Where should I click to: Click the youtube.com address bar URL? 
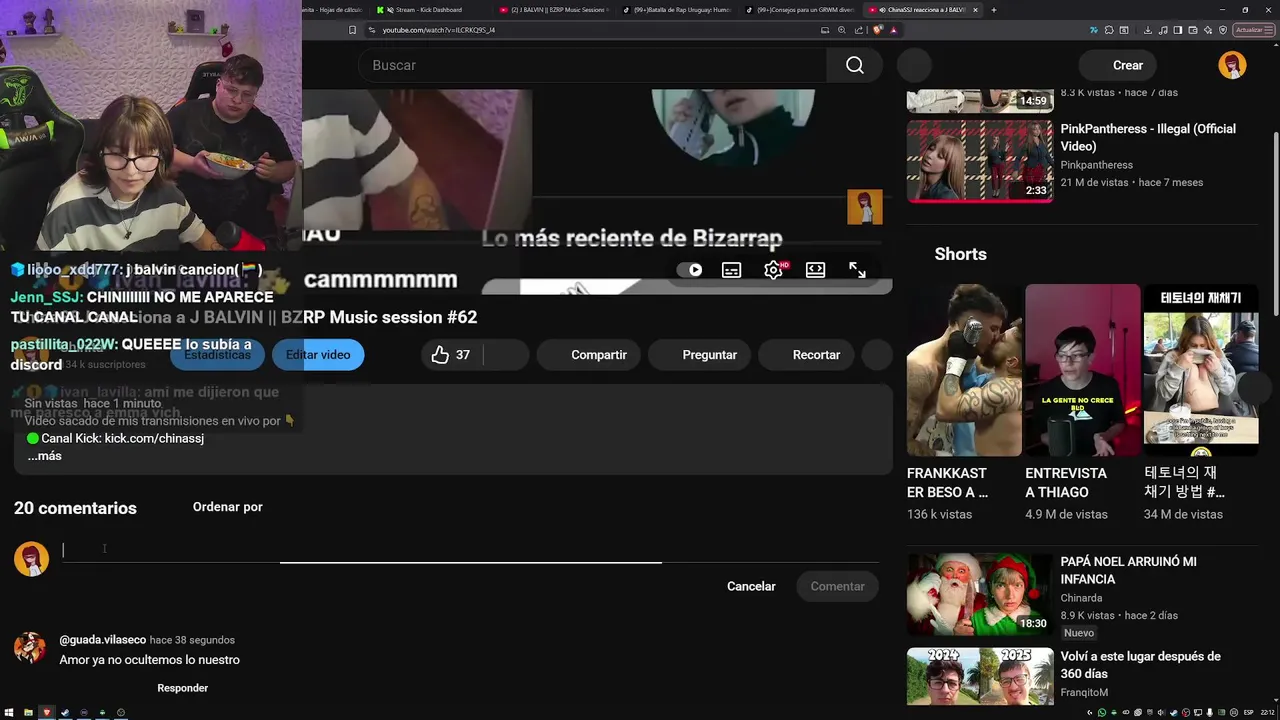click(438, 30)
